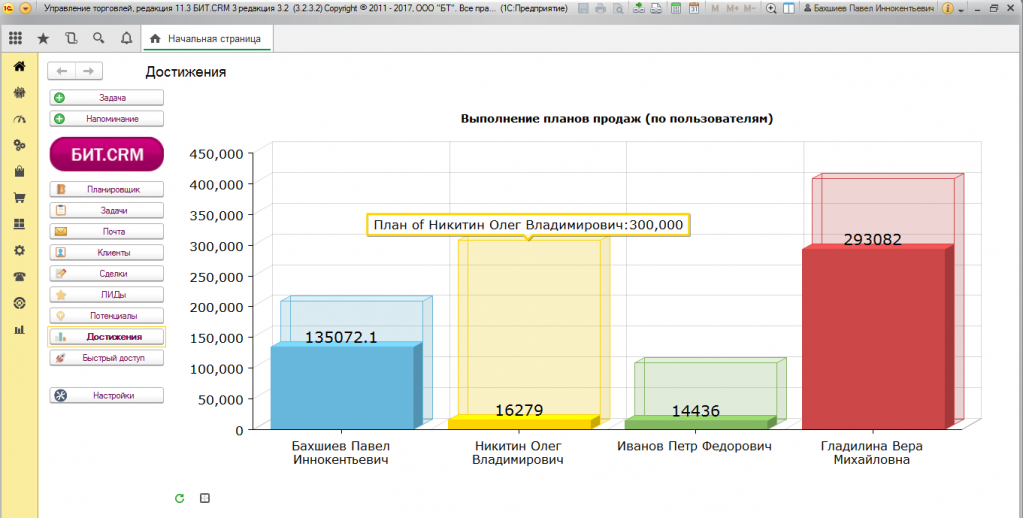Click the Save floppy disk icon
The image size is (1023, 518).
(x=583, y=8)
